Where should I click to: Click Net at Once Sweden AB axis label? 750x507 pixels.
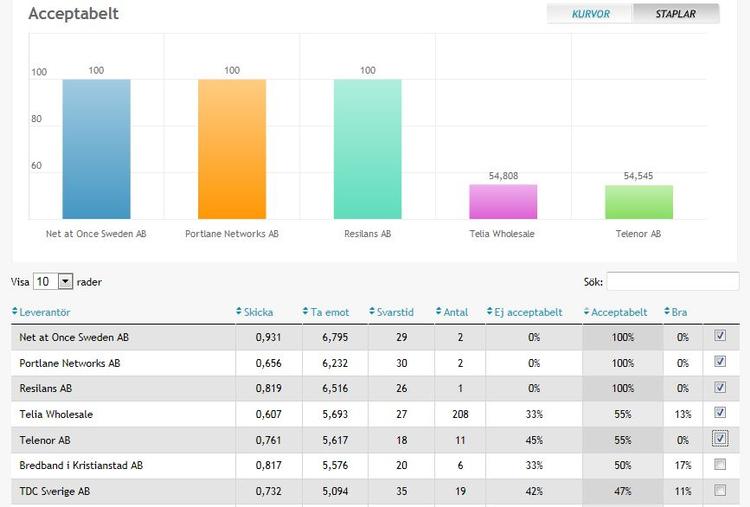coord(96,234)
